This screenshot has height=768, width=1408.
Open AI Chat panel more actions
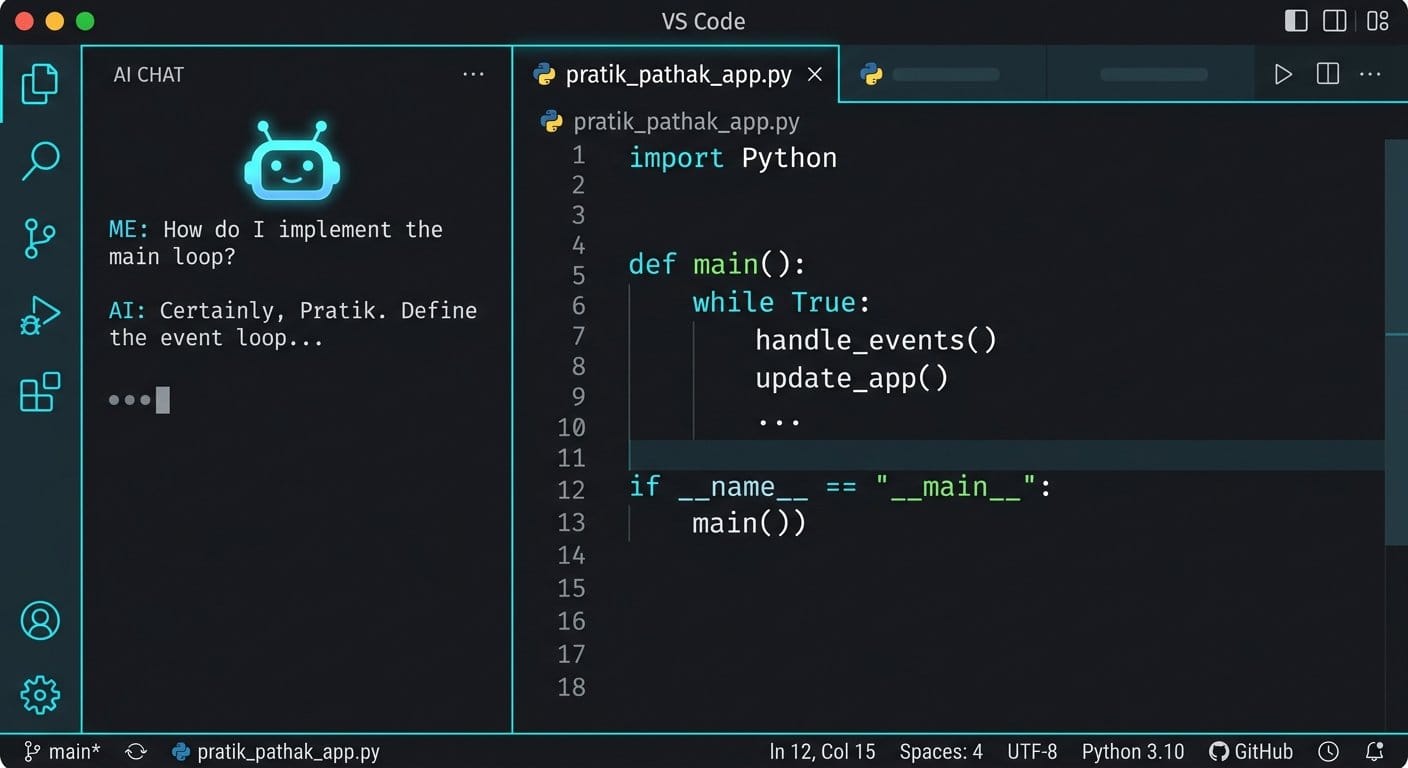coord(473,74)
